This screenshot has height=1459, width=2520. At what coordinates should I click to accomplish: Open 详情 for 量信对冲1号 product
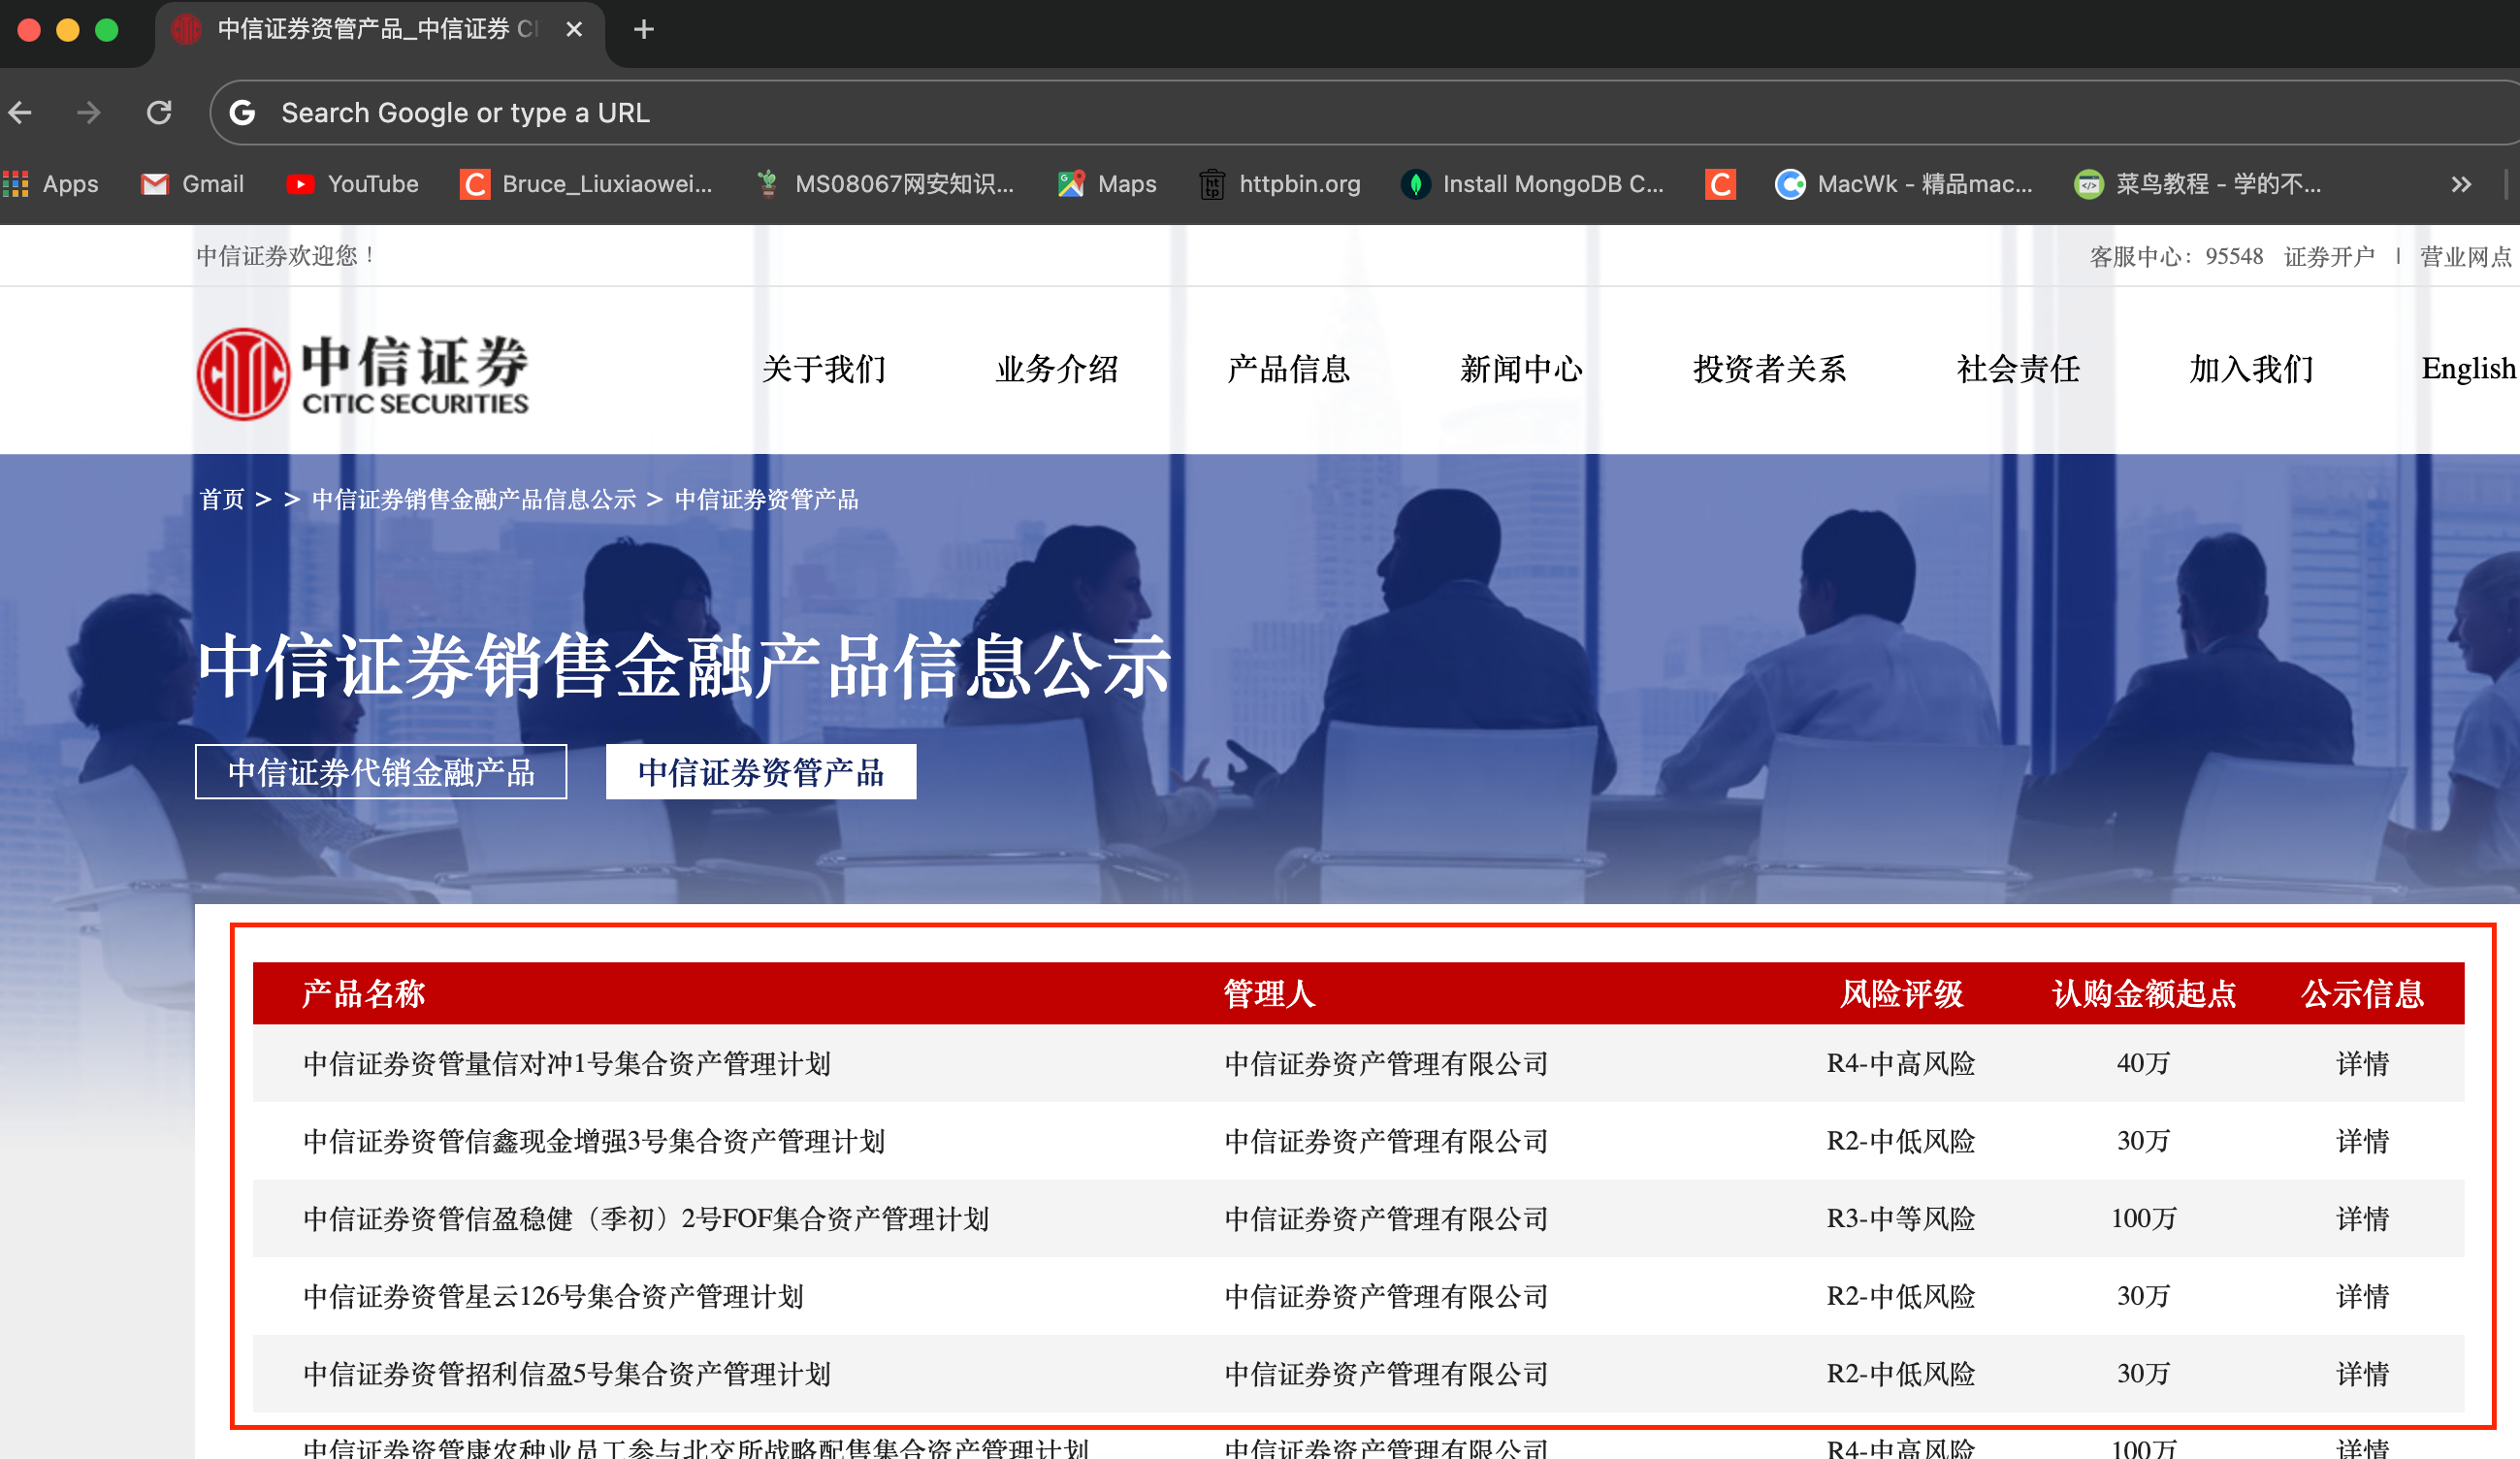(2362, 1063)
